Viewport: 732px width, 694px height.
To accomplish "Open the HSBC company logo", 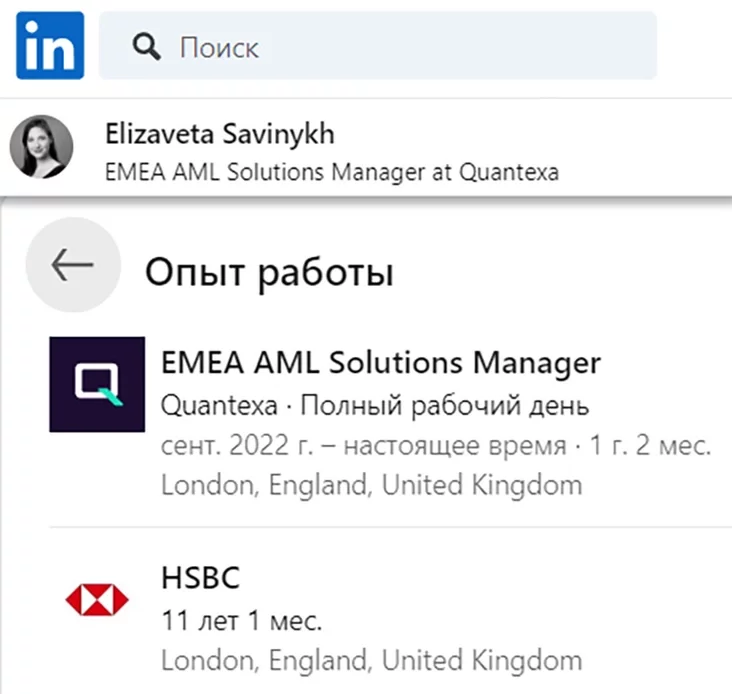I will pos(97,600).
